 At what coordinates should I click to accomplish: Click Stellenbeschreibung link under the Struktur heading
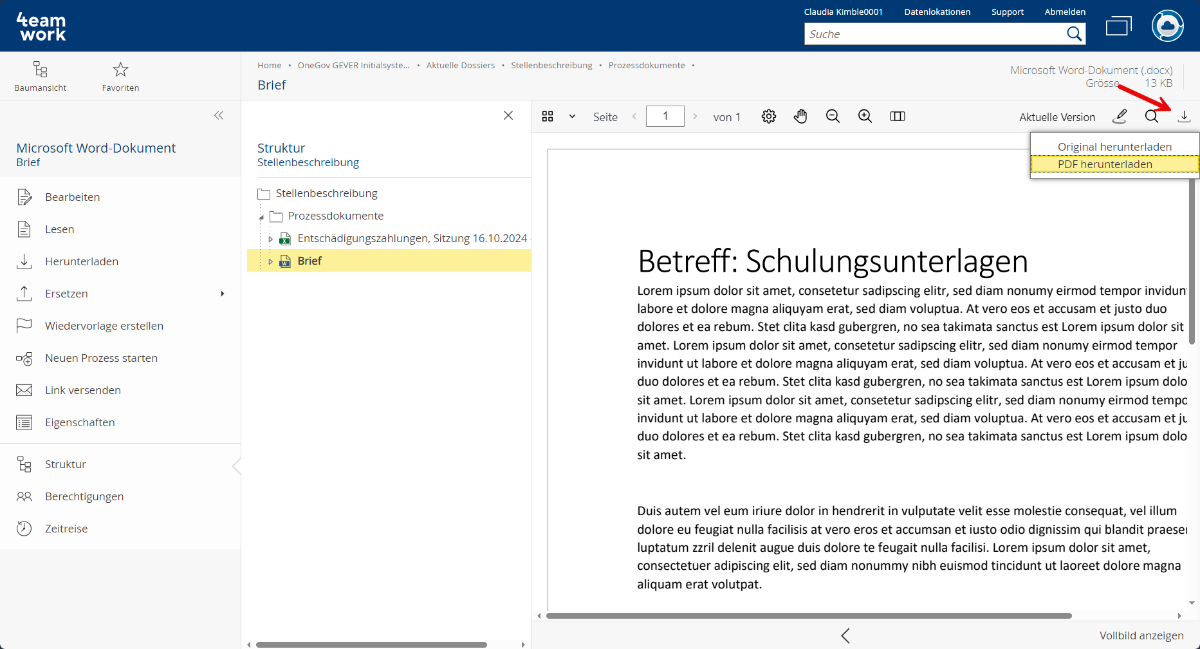308,162
